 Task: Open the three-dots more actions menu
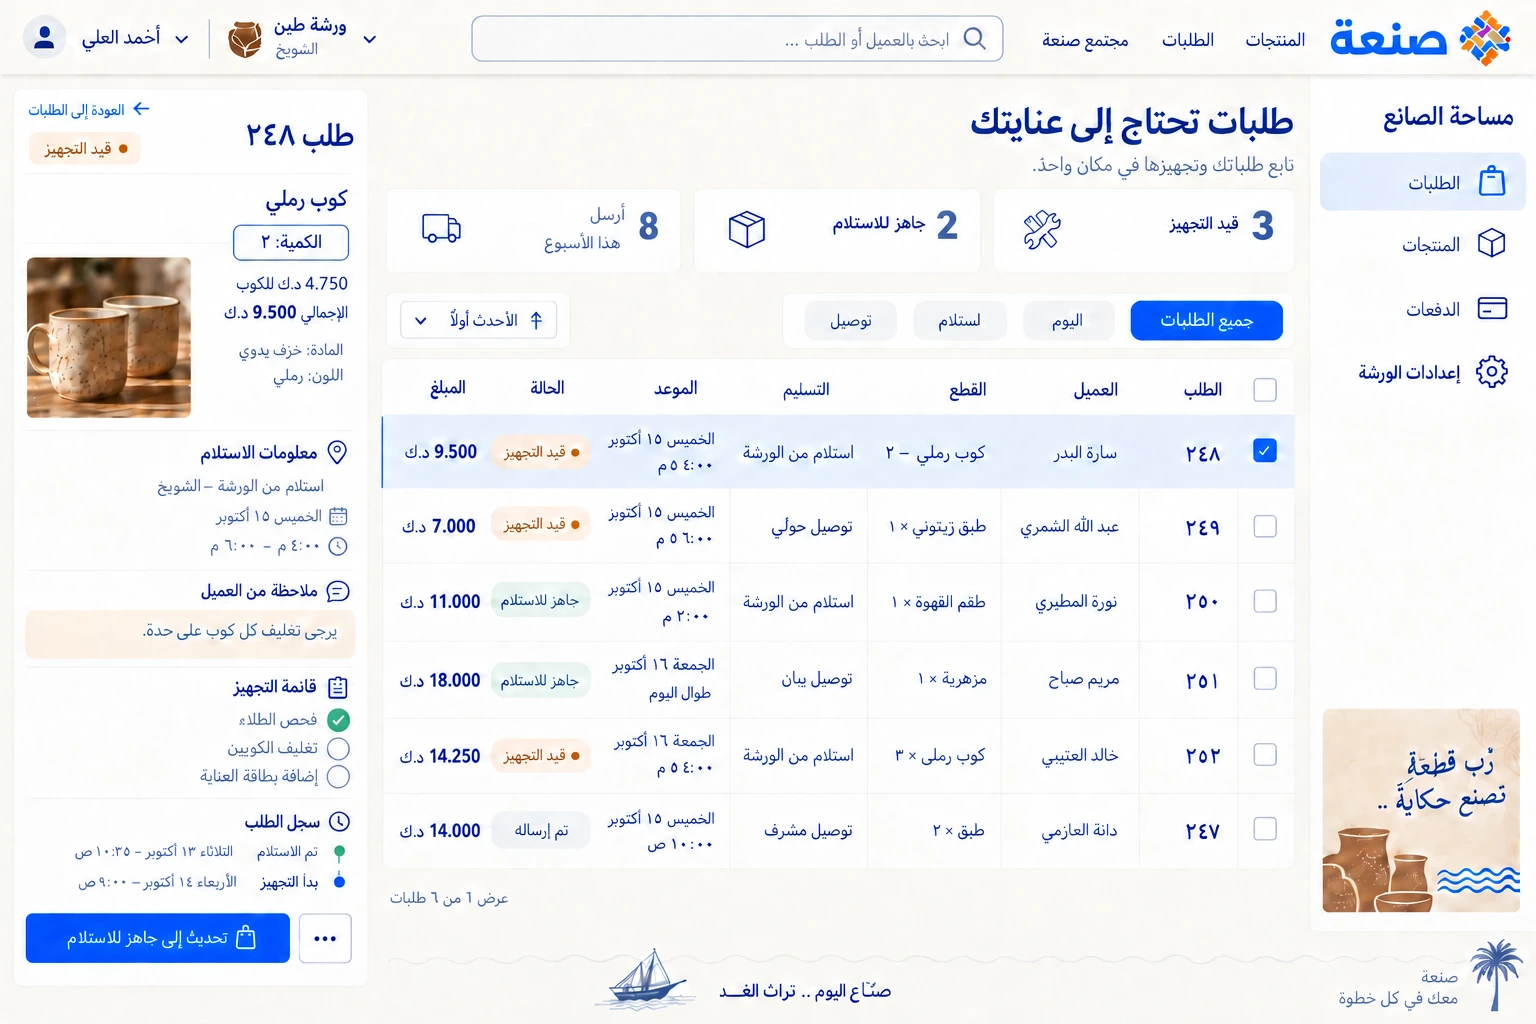pos(325,938)
